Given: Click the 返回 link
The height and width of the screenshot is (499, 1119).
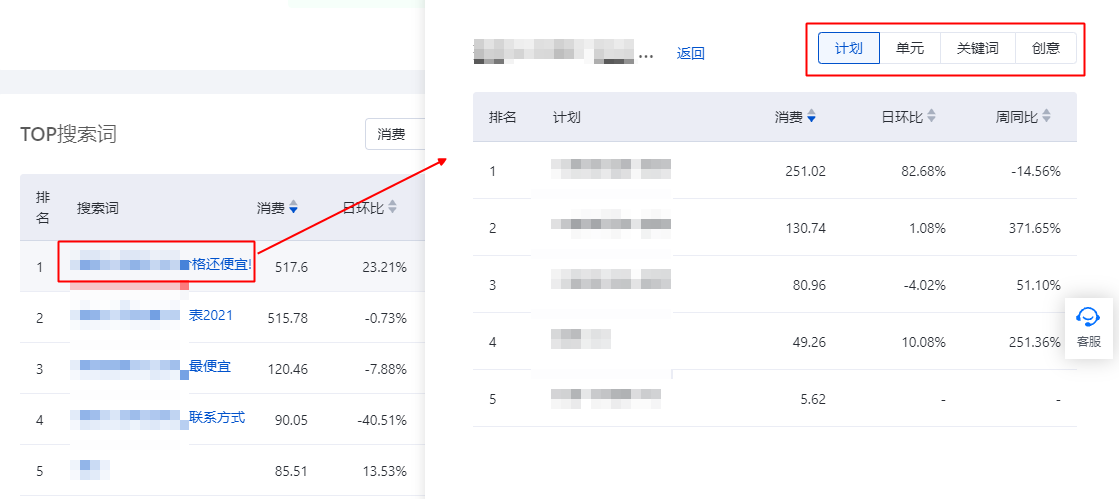Looking at the screenshot, I should tap(691, 54).
